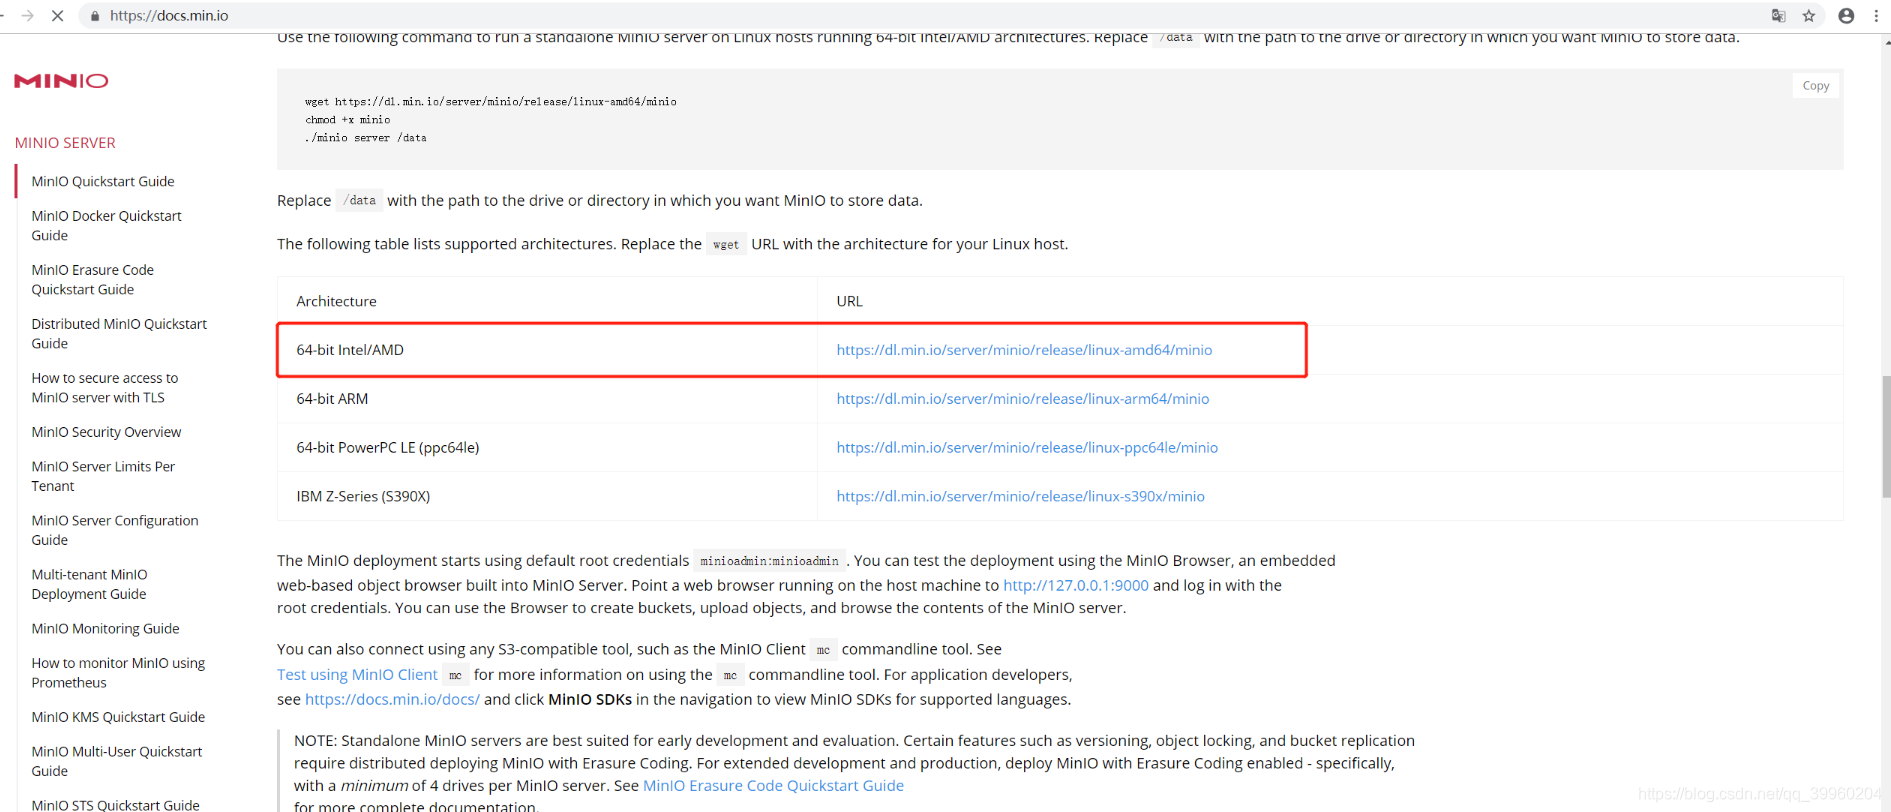Open MinIO Docker Quickstart Guide
Viewport: 1891px width, 812px height.
tap(107, 225)
